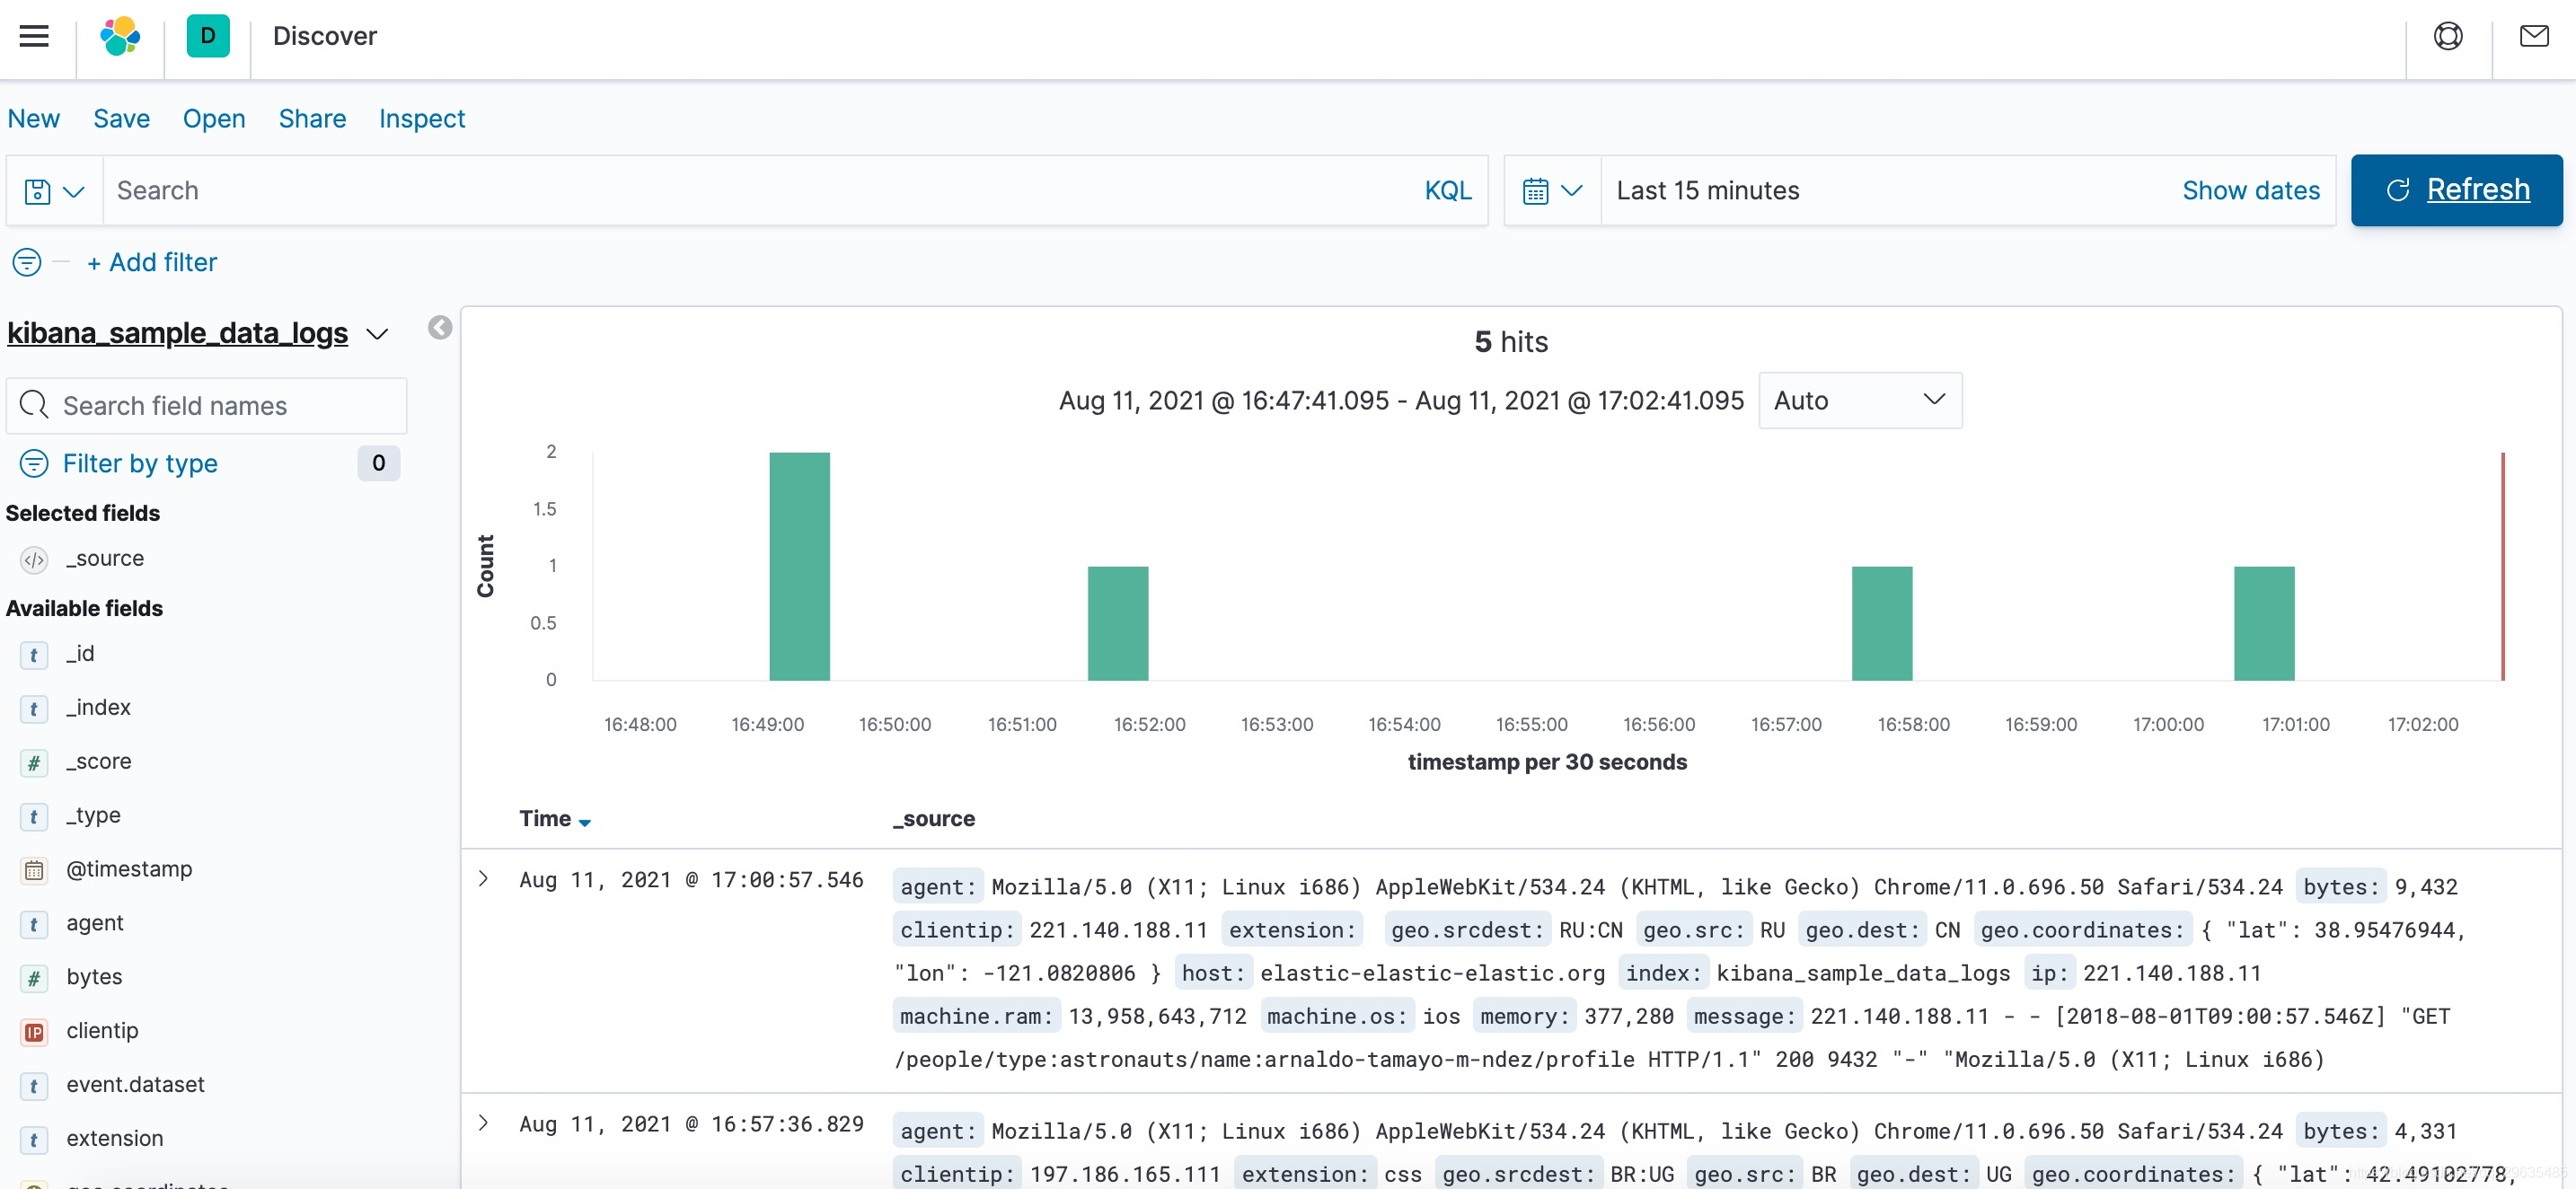Select the event.dataset available field

[135, 1086]
